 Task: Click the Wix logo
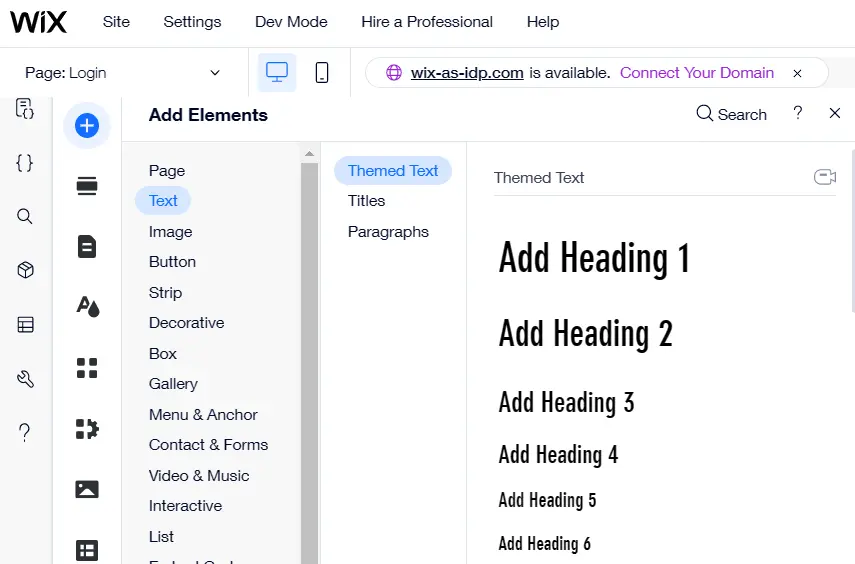(x=39, y=22)
